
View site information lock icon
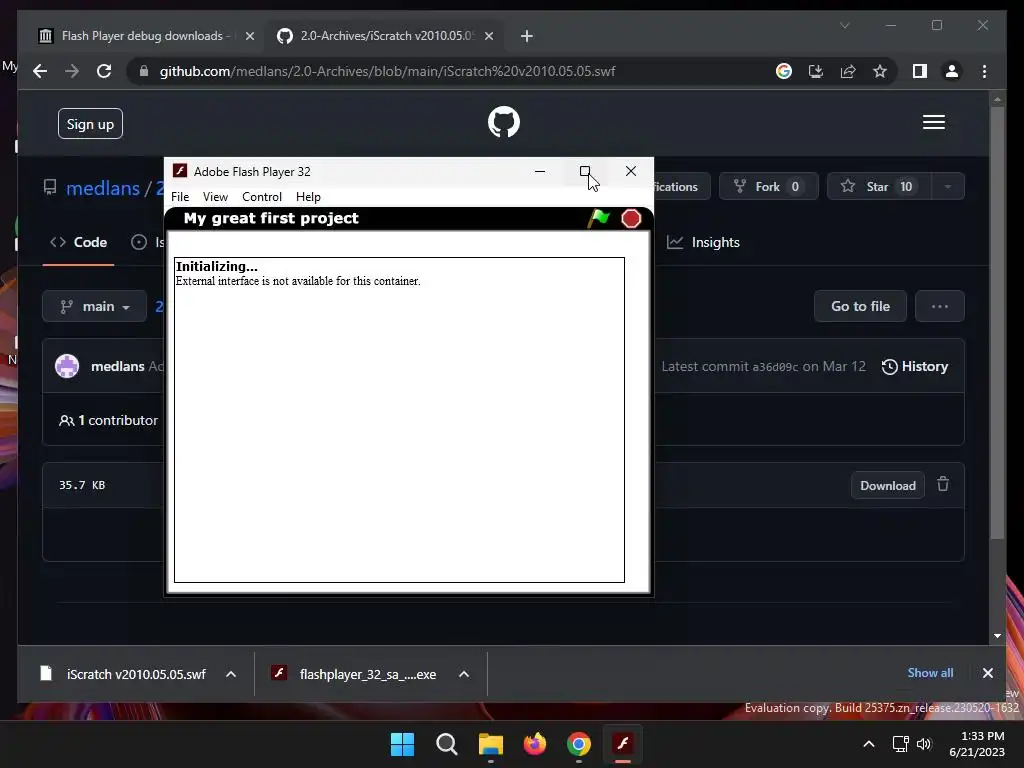tap(144, 71)
